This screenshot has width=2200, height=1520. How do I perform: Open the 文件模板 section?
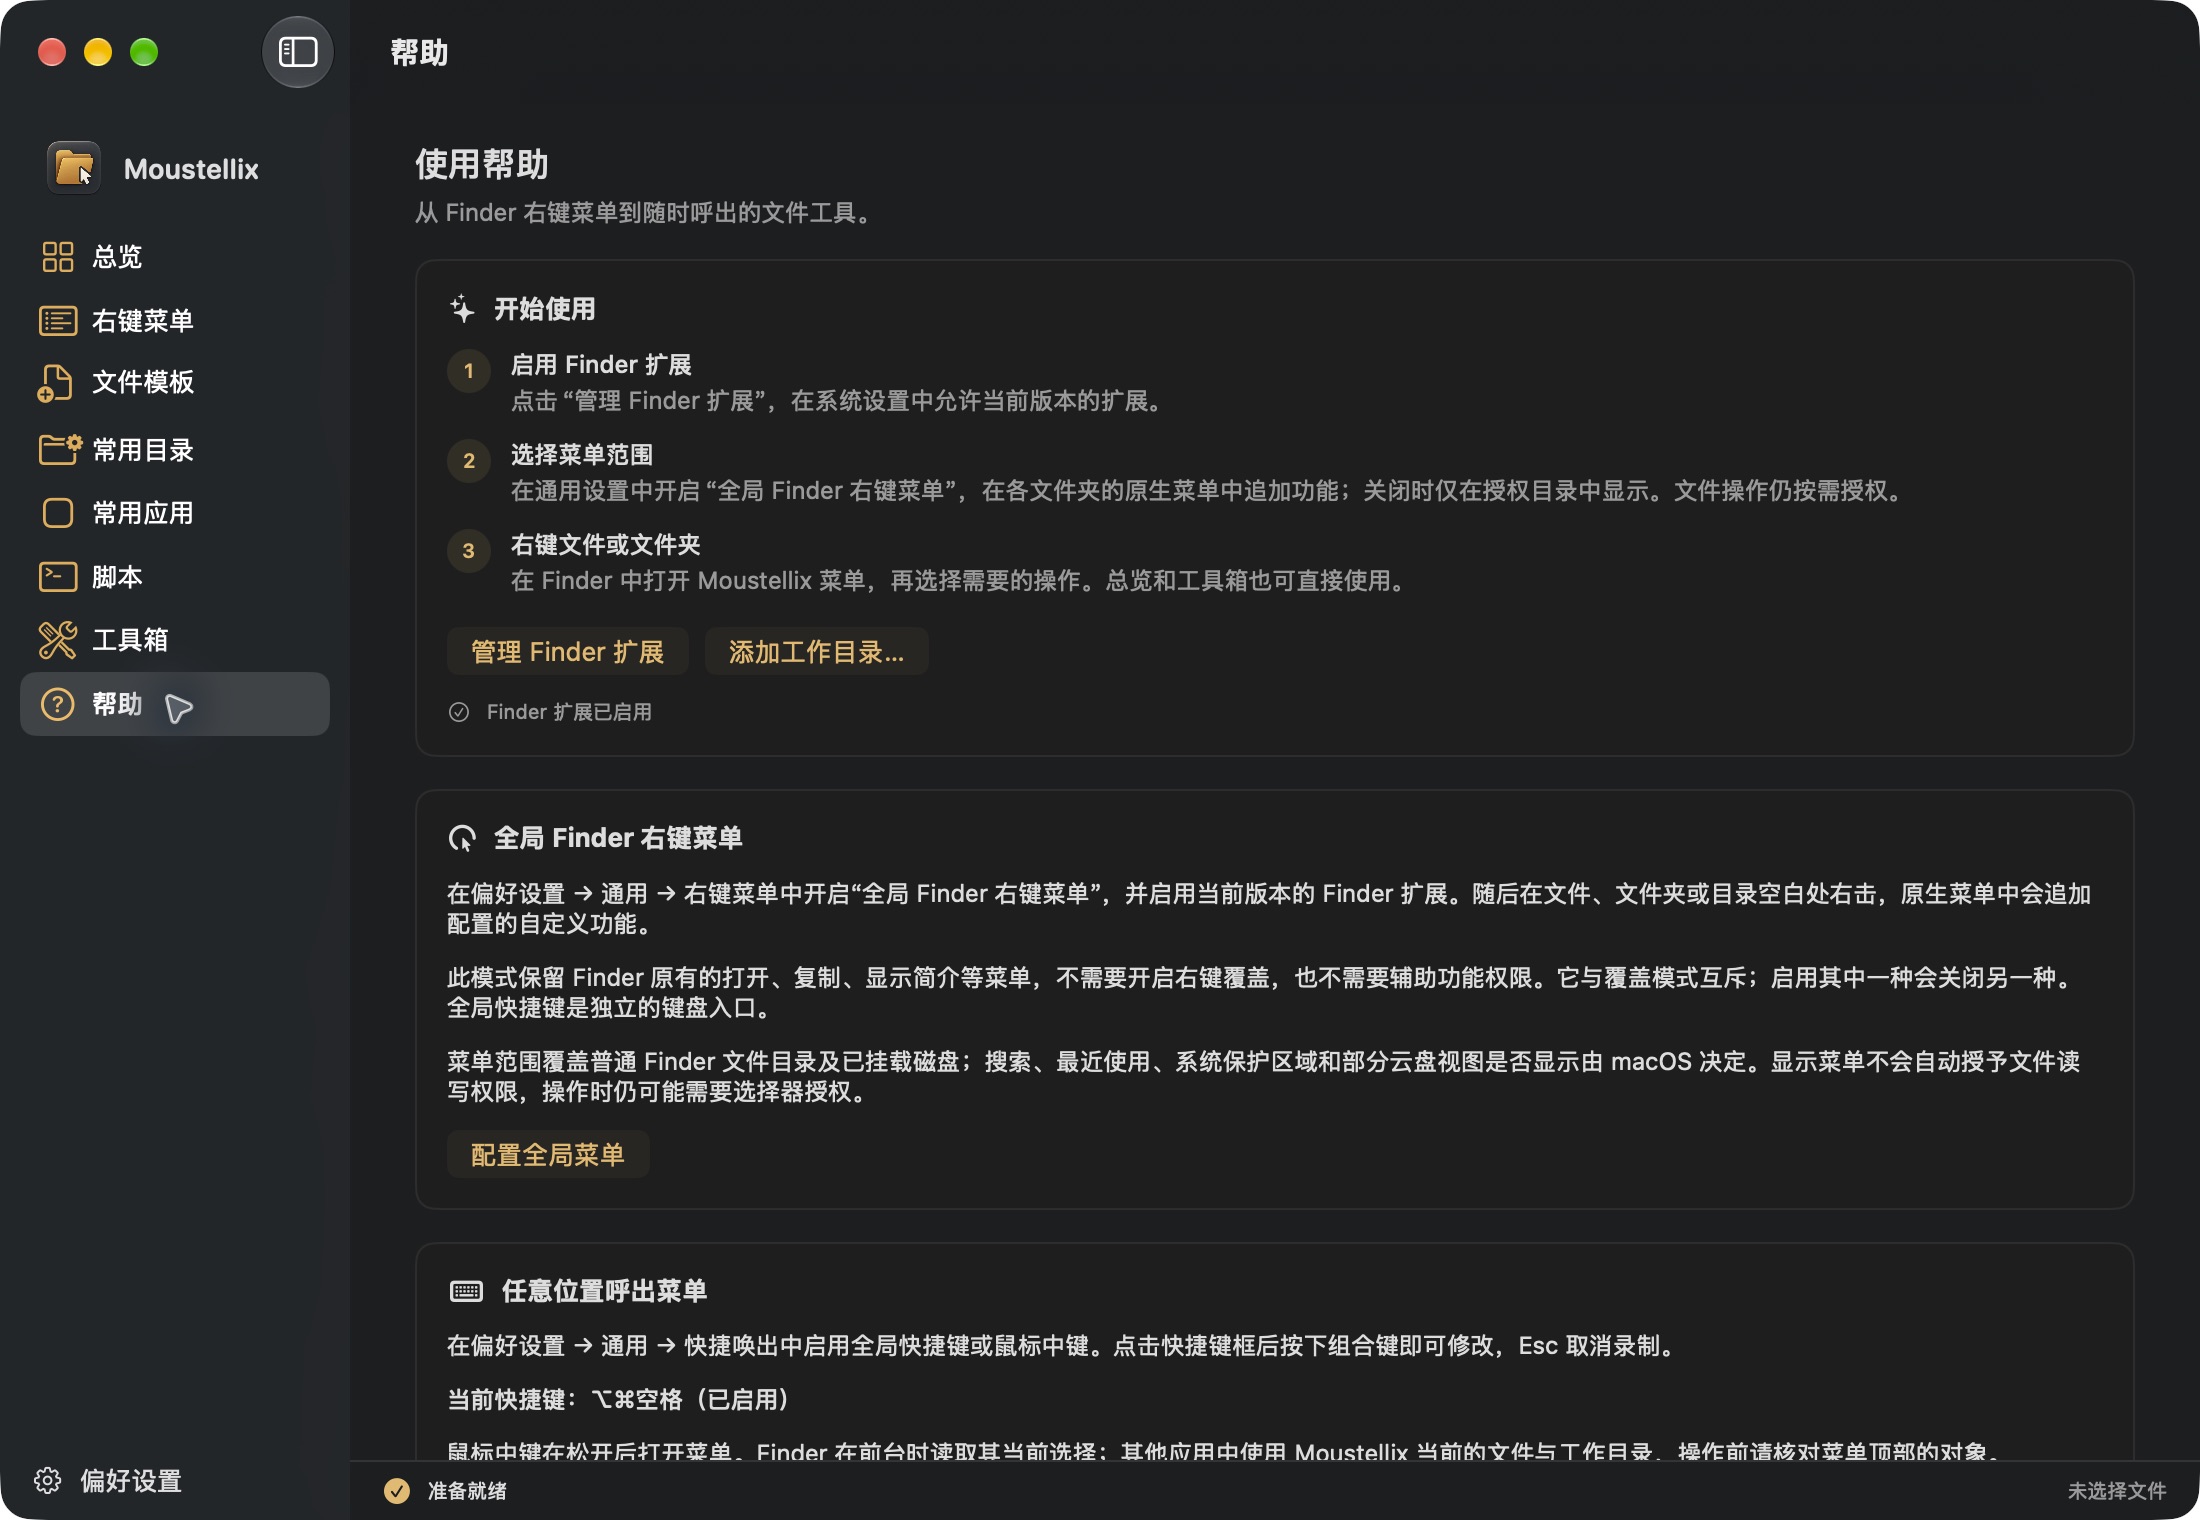click(x=175, y=383)
